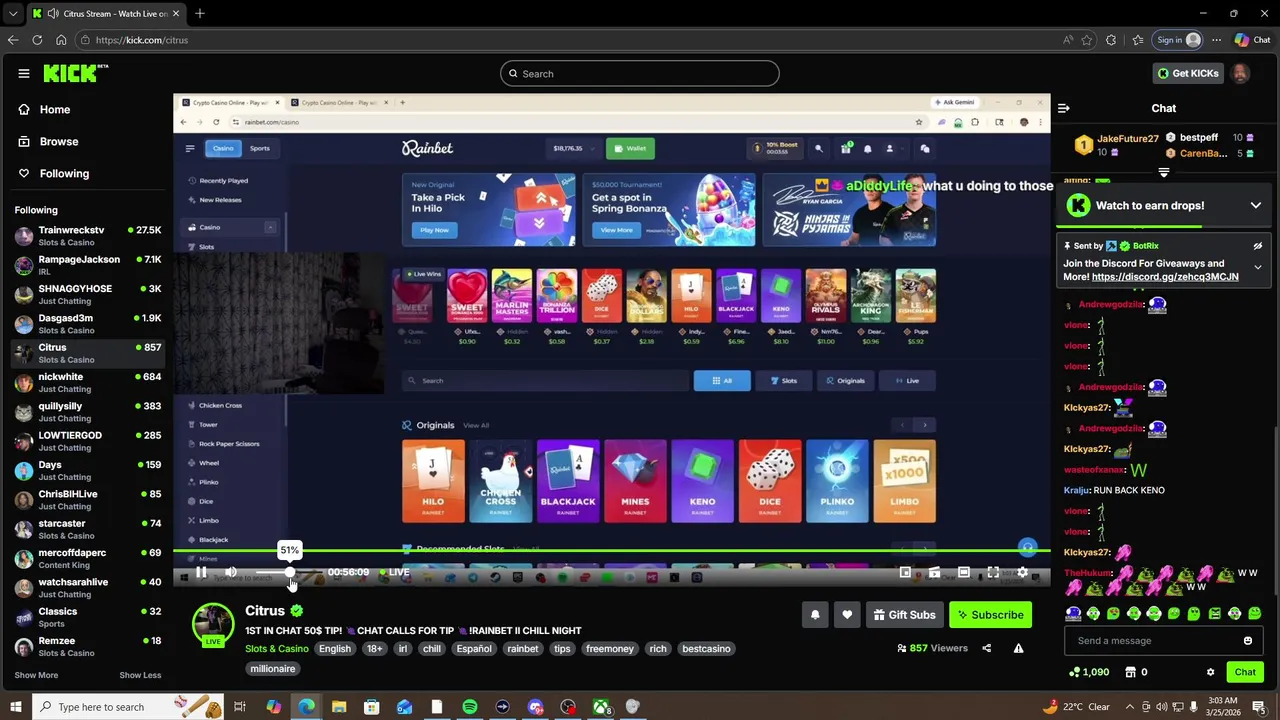Select the bestcasino tag

click(706, 648)
